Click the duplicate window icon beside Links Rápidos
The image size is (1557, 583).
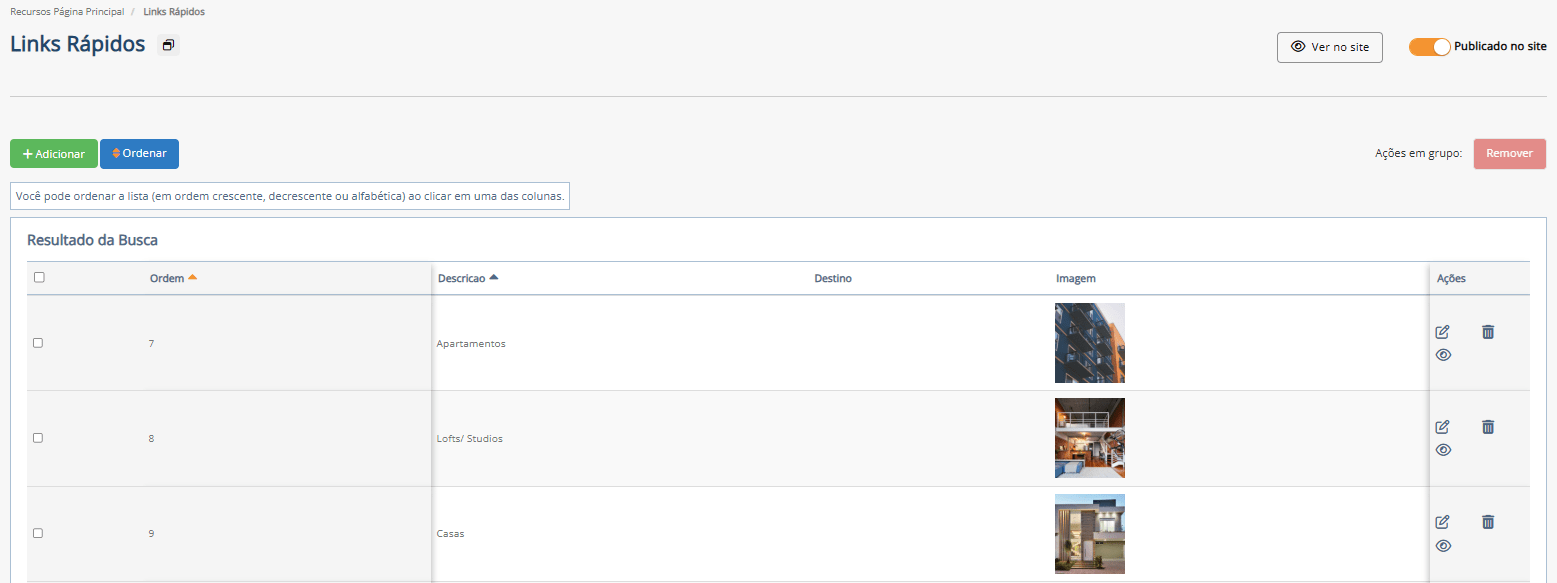pos(168,45)
